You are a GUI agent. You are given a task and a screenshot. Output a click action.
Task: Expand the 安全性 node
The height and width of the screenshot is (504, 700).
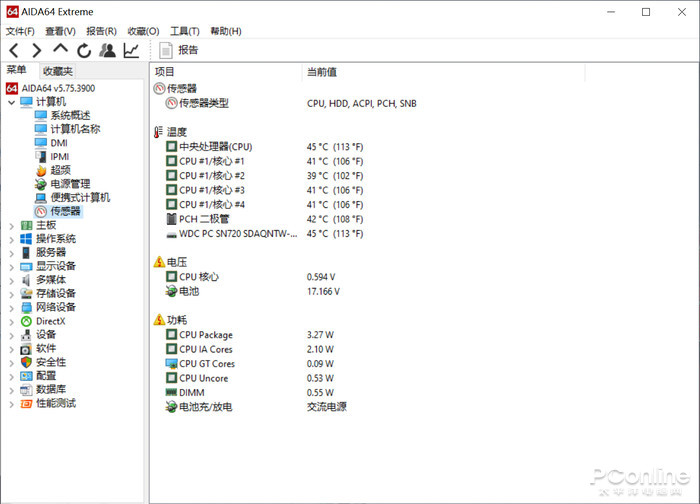12,363
